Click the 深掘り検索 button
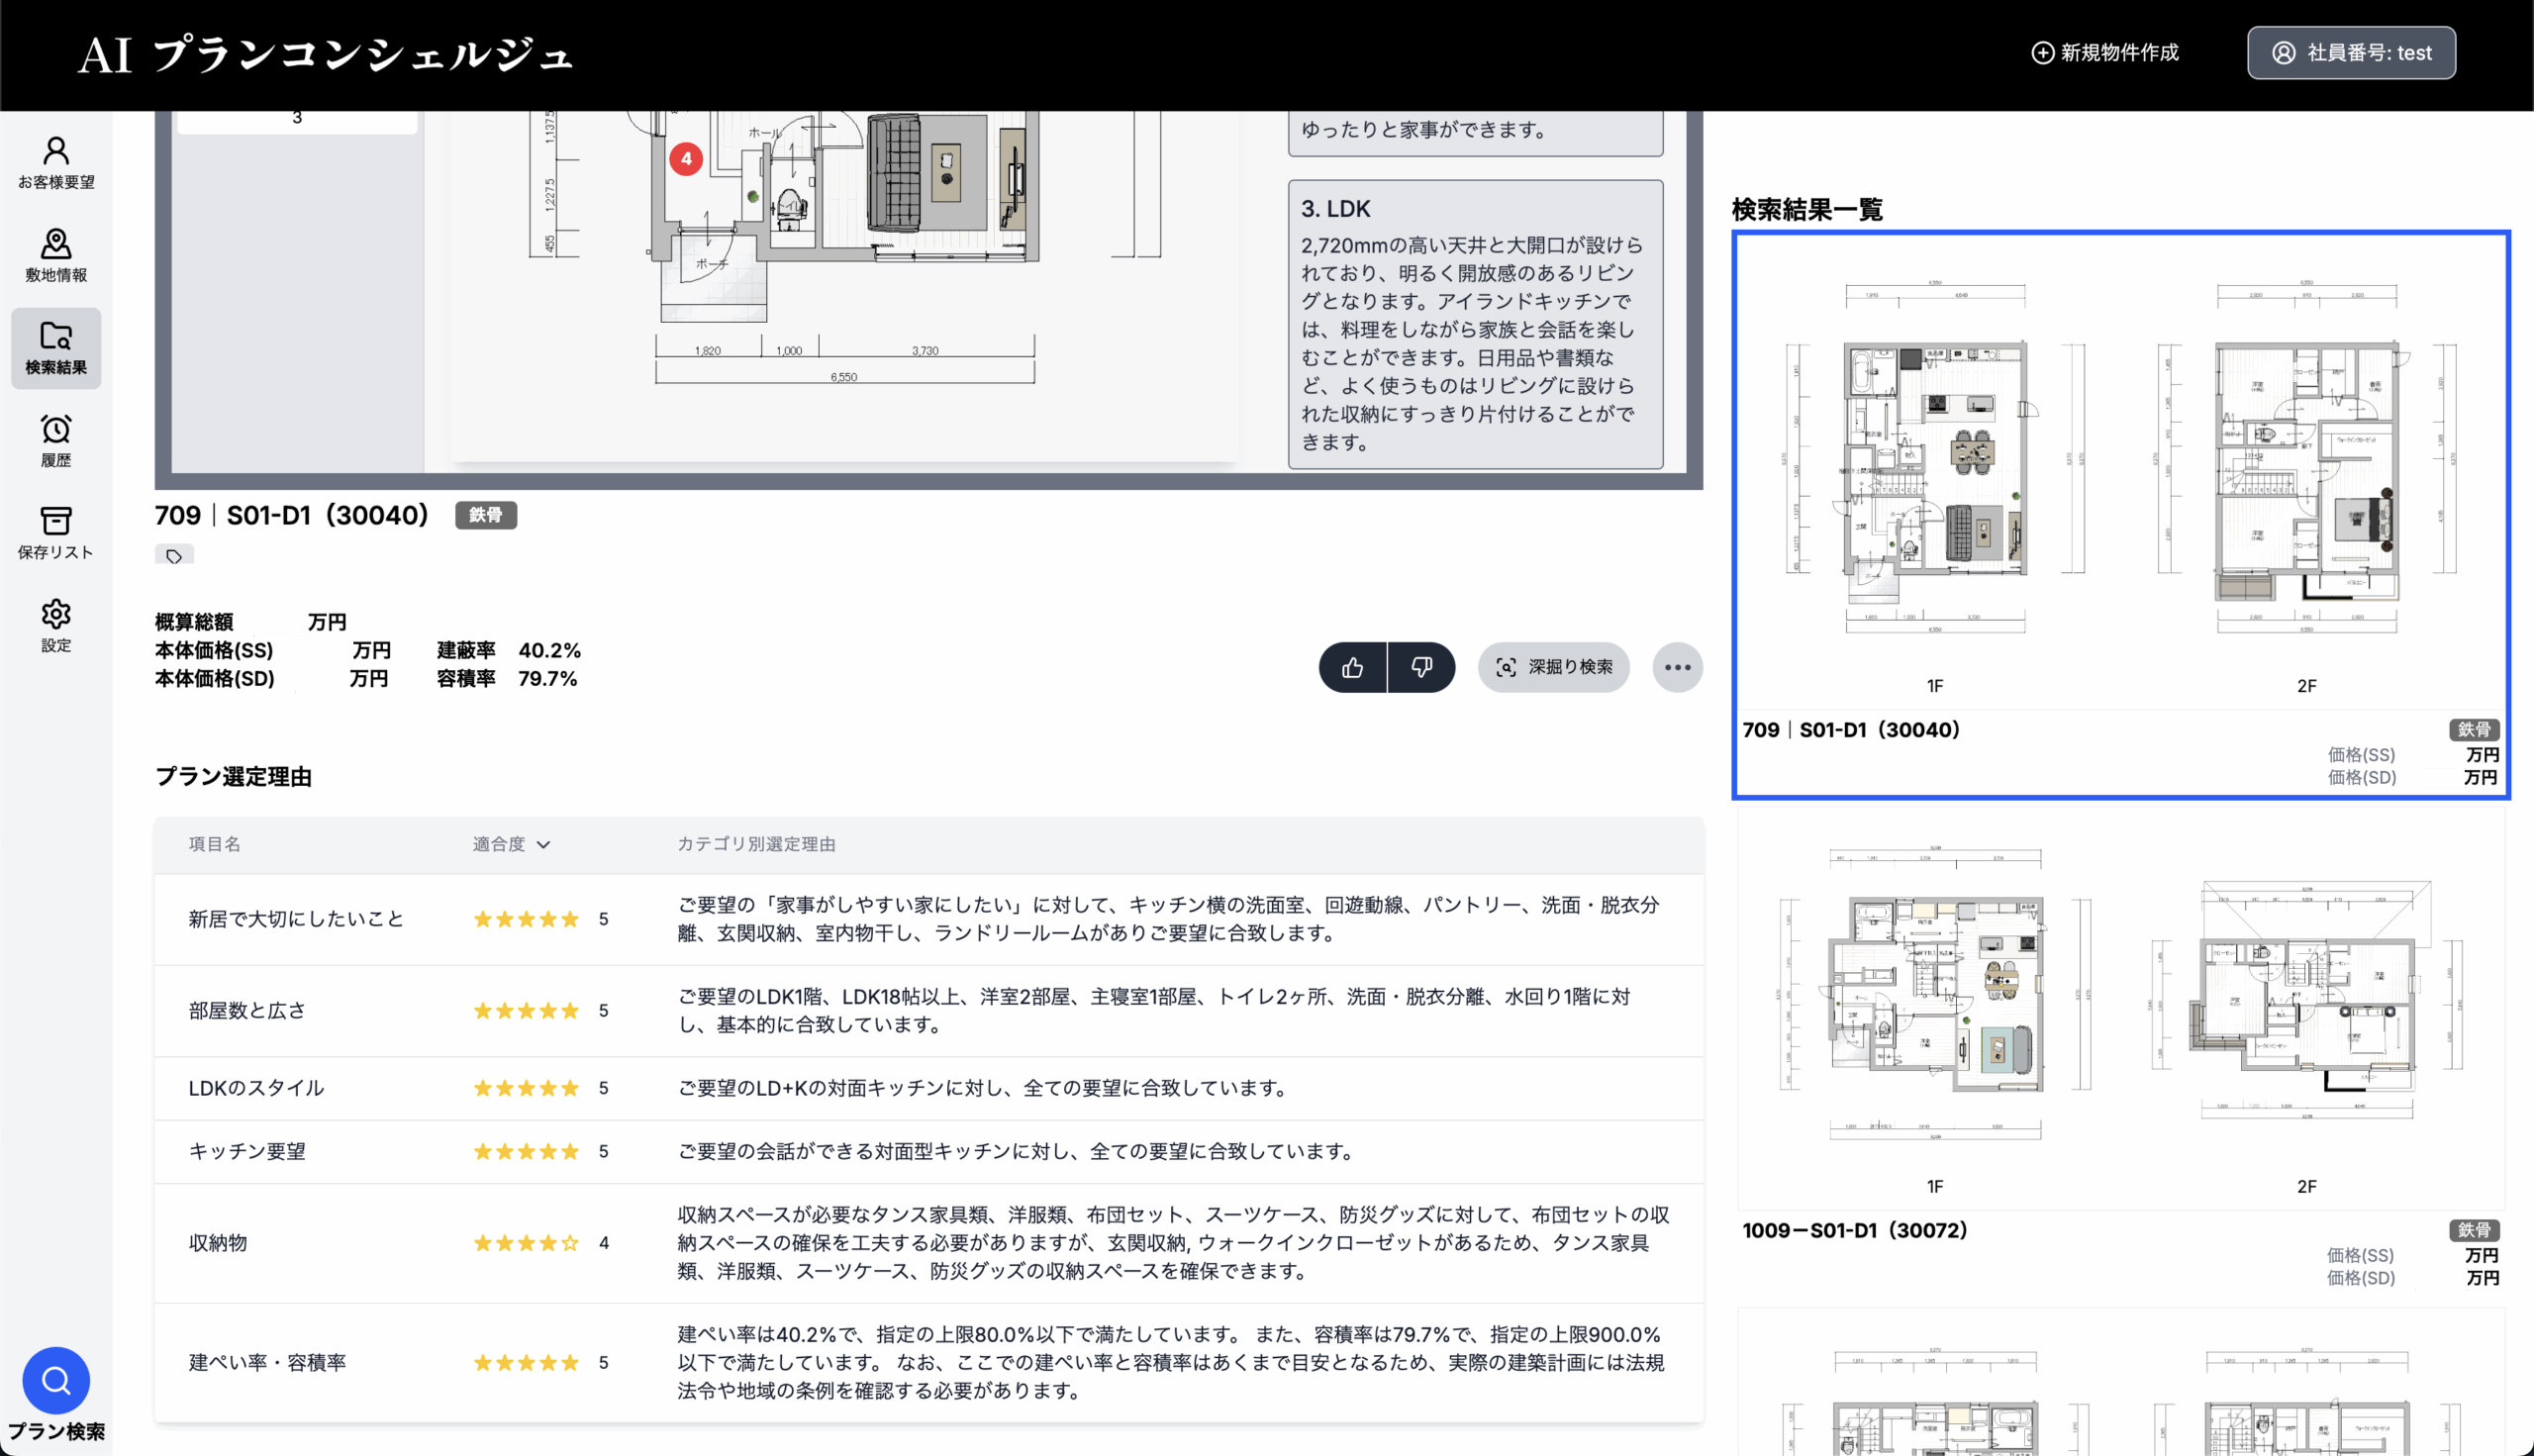2534x1456 pixels. (x=1553, y=667)
